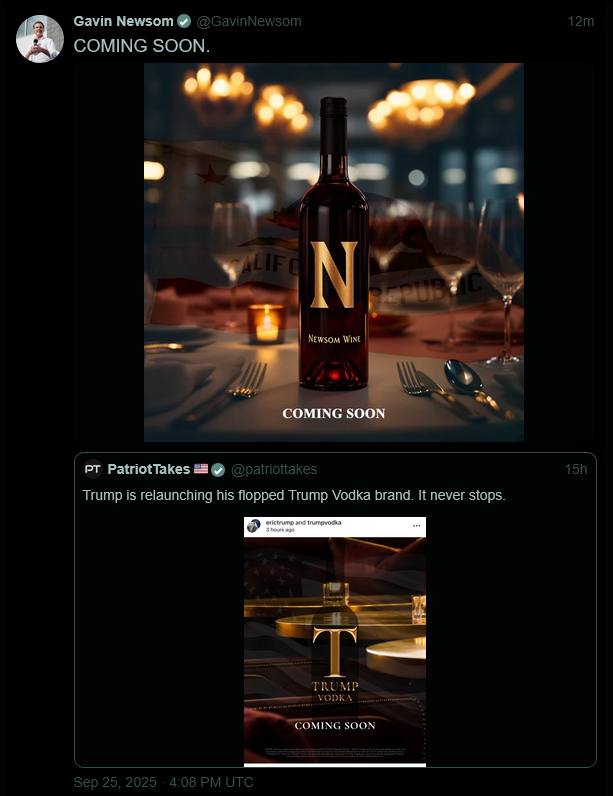Viewport: 613px width, 796px height.
Task: Open the Gavin Newsom display name link
Action: click(123, 21)
